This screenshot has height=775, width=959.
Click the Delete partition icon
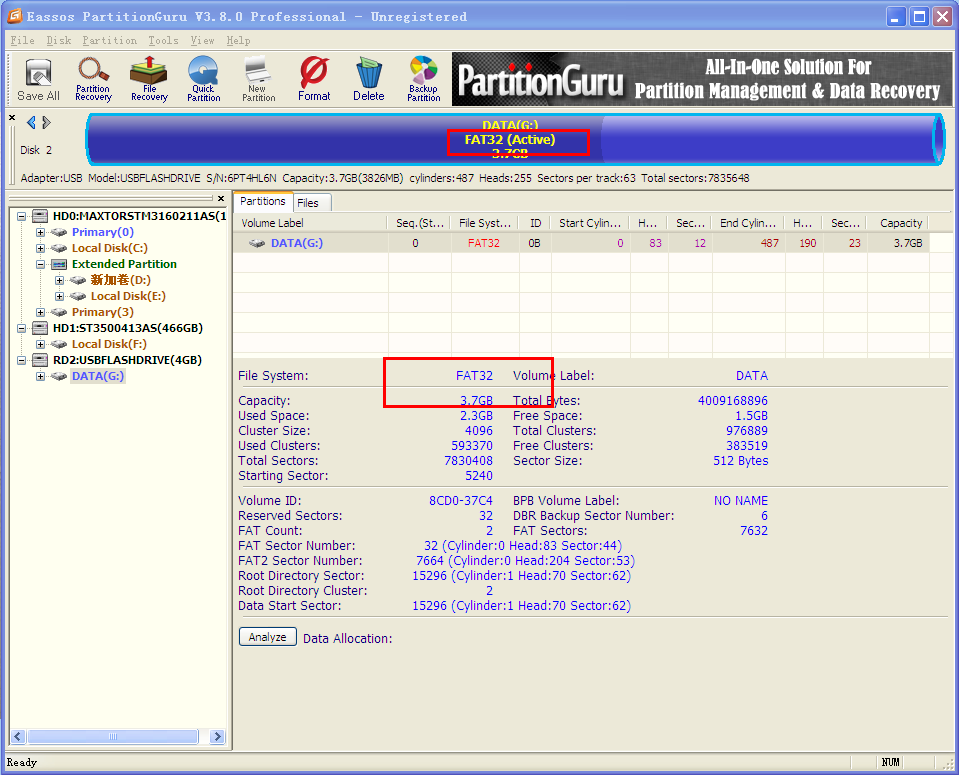point(369,80)
